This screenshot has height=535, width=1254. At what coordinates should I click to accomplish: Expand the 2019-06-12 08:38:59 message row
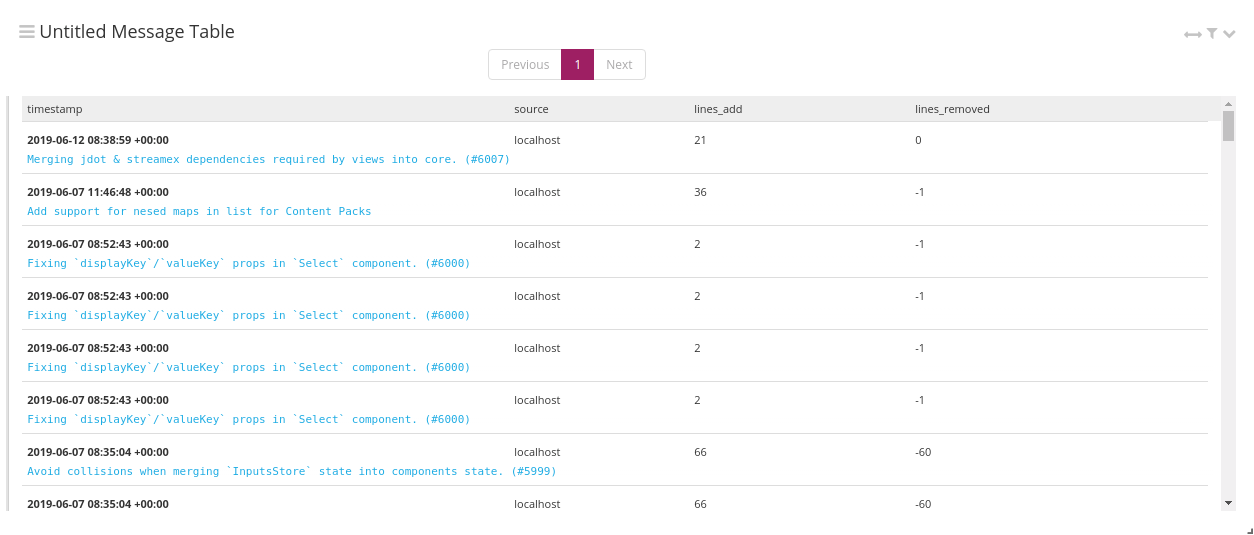click(98, 140)
